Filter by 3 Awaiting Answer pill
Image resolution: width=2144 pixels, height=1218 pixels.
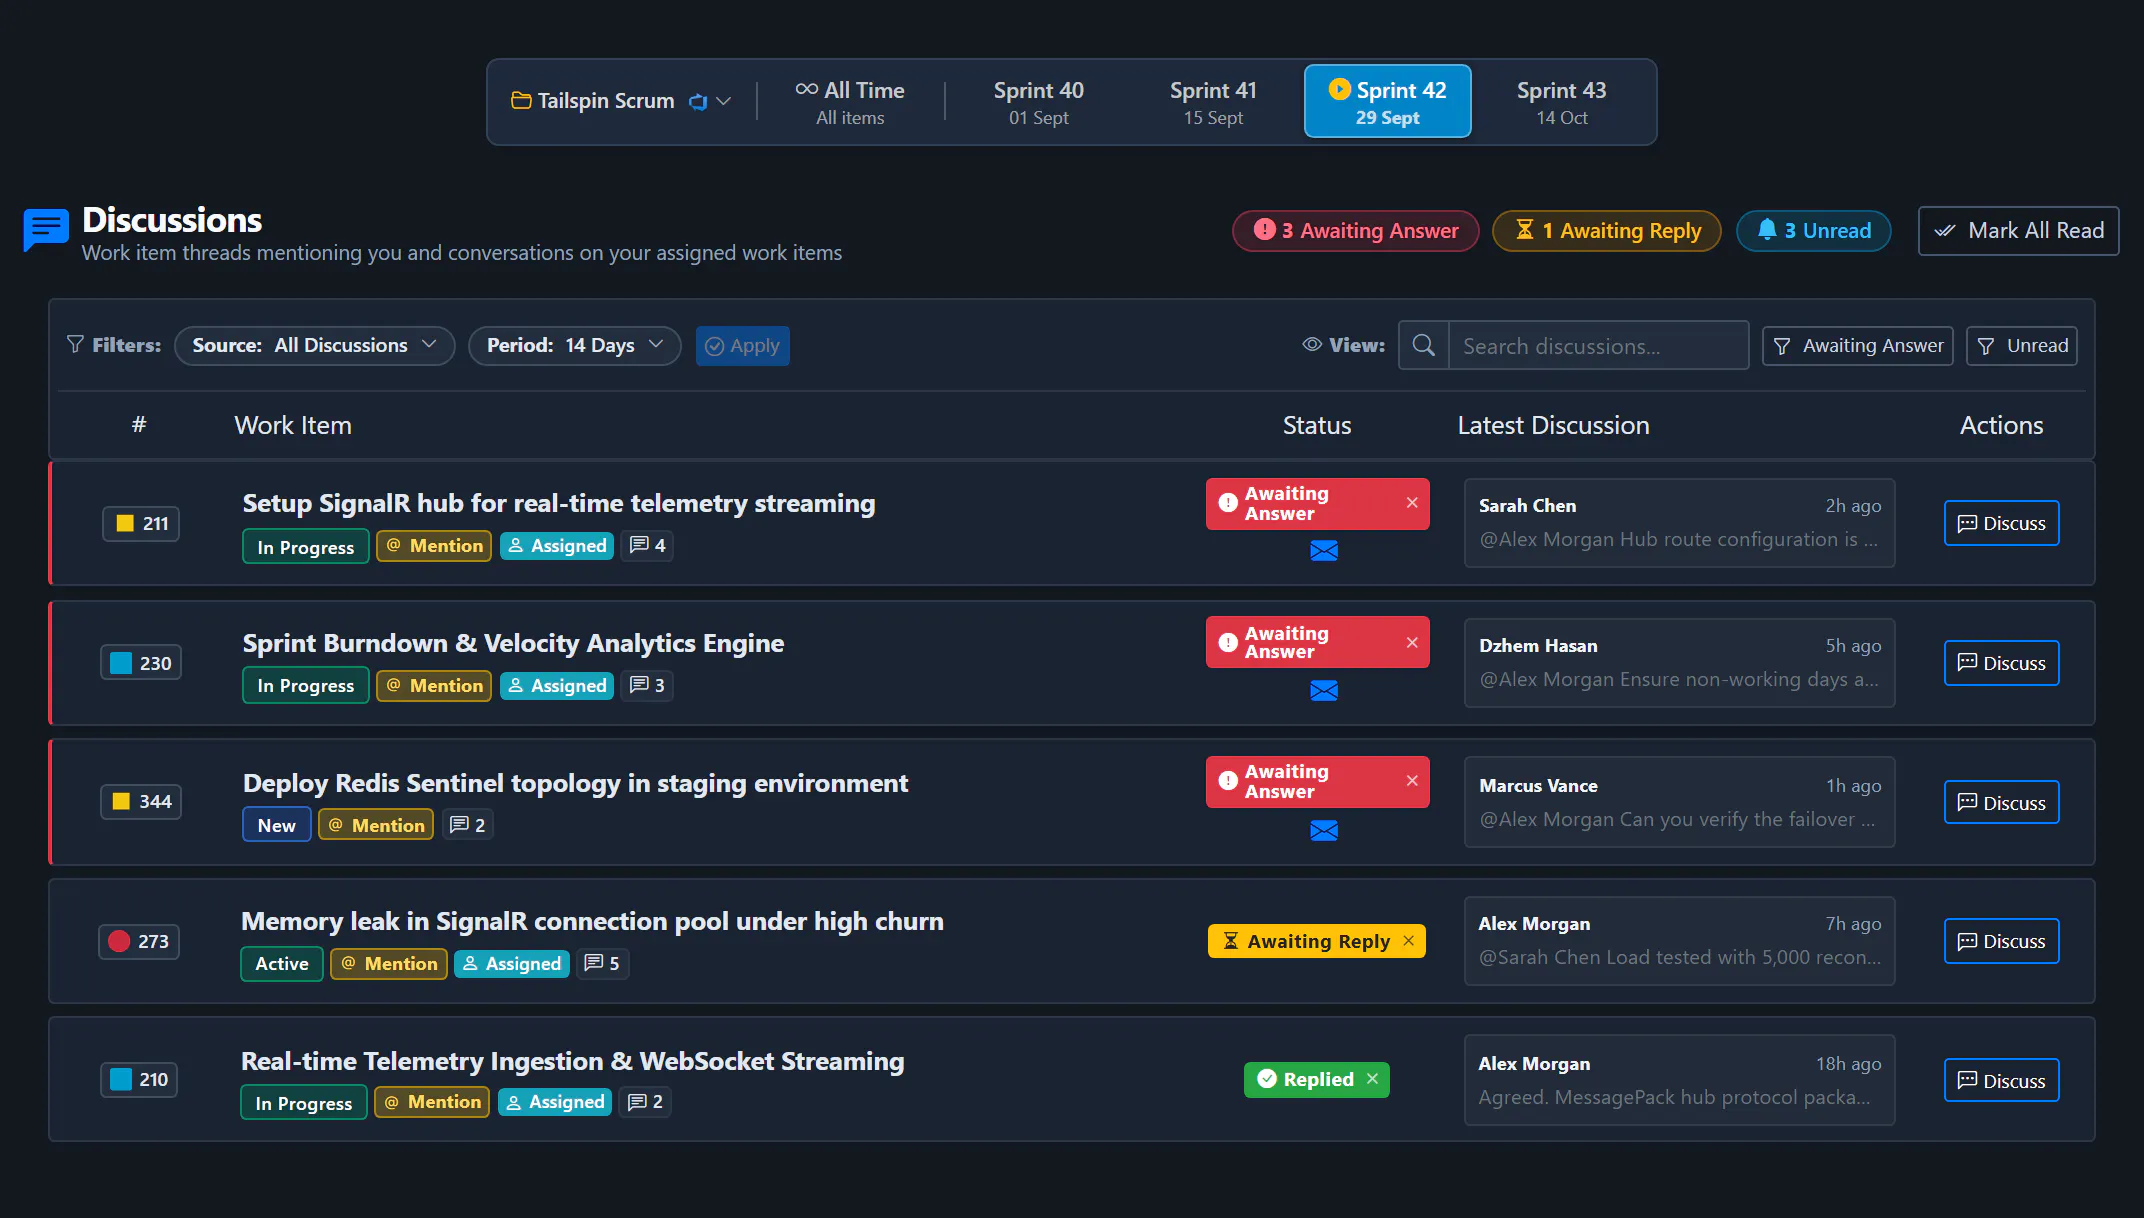point(1355,231)
